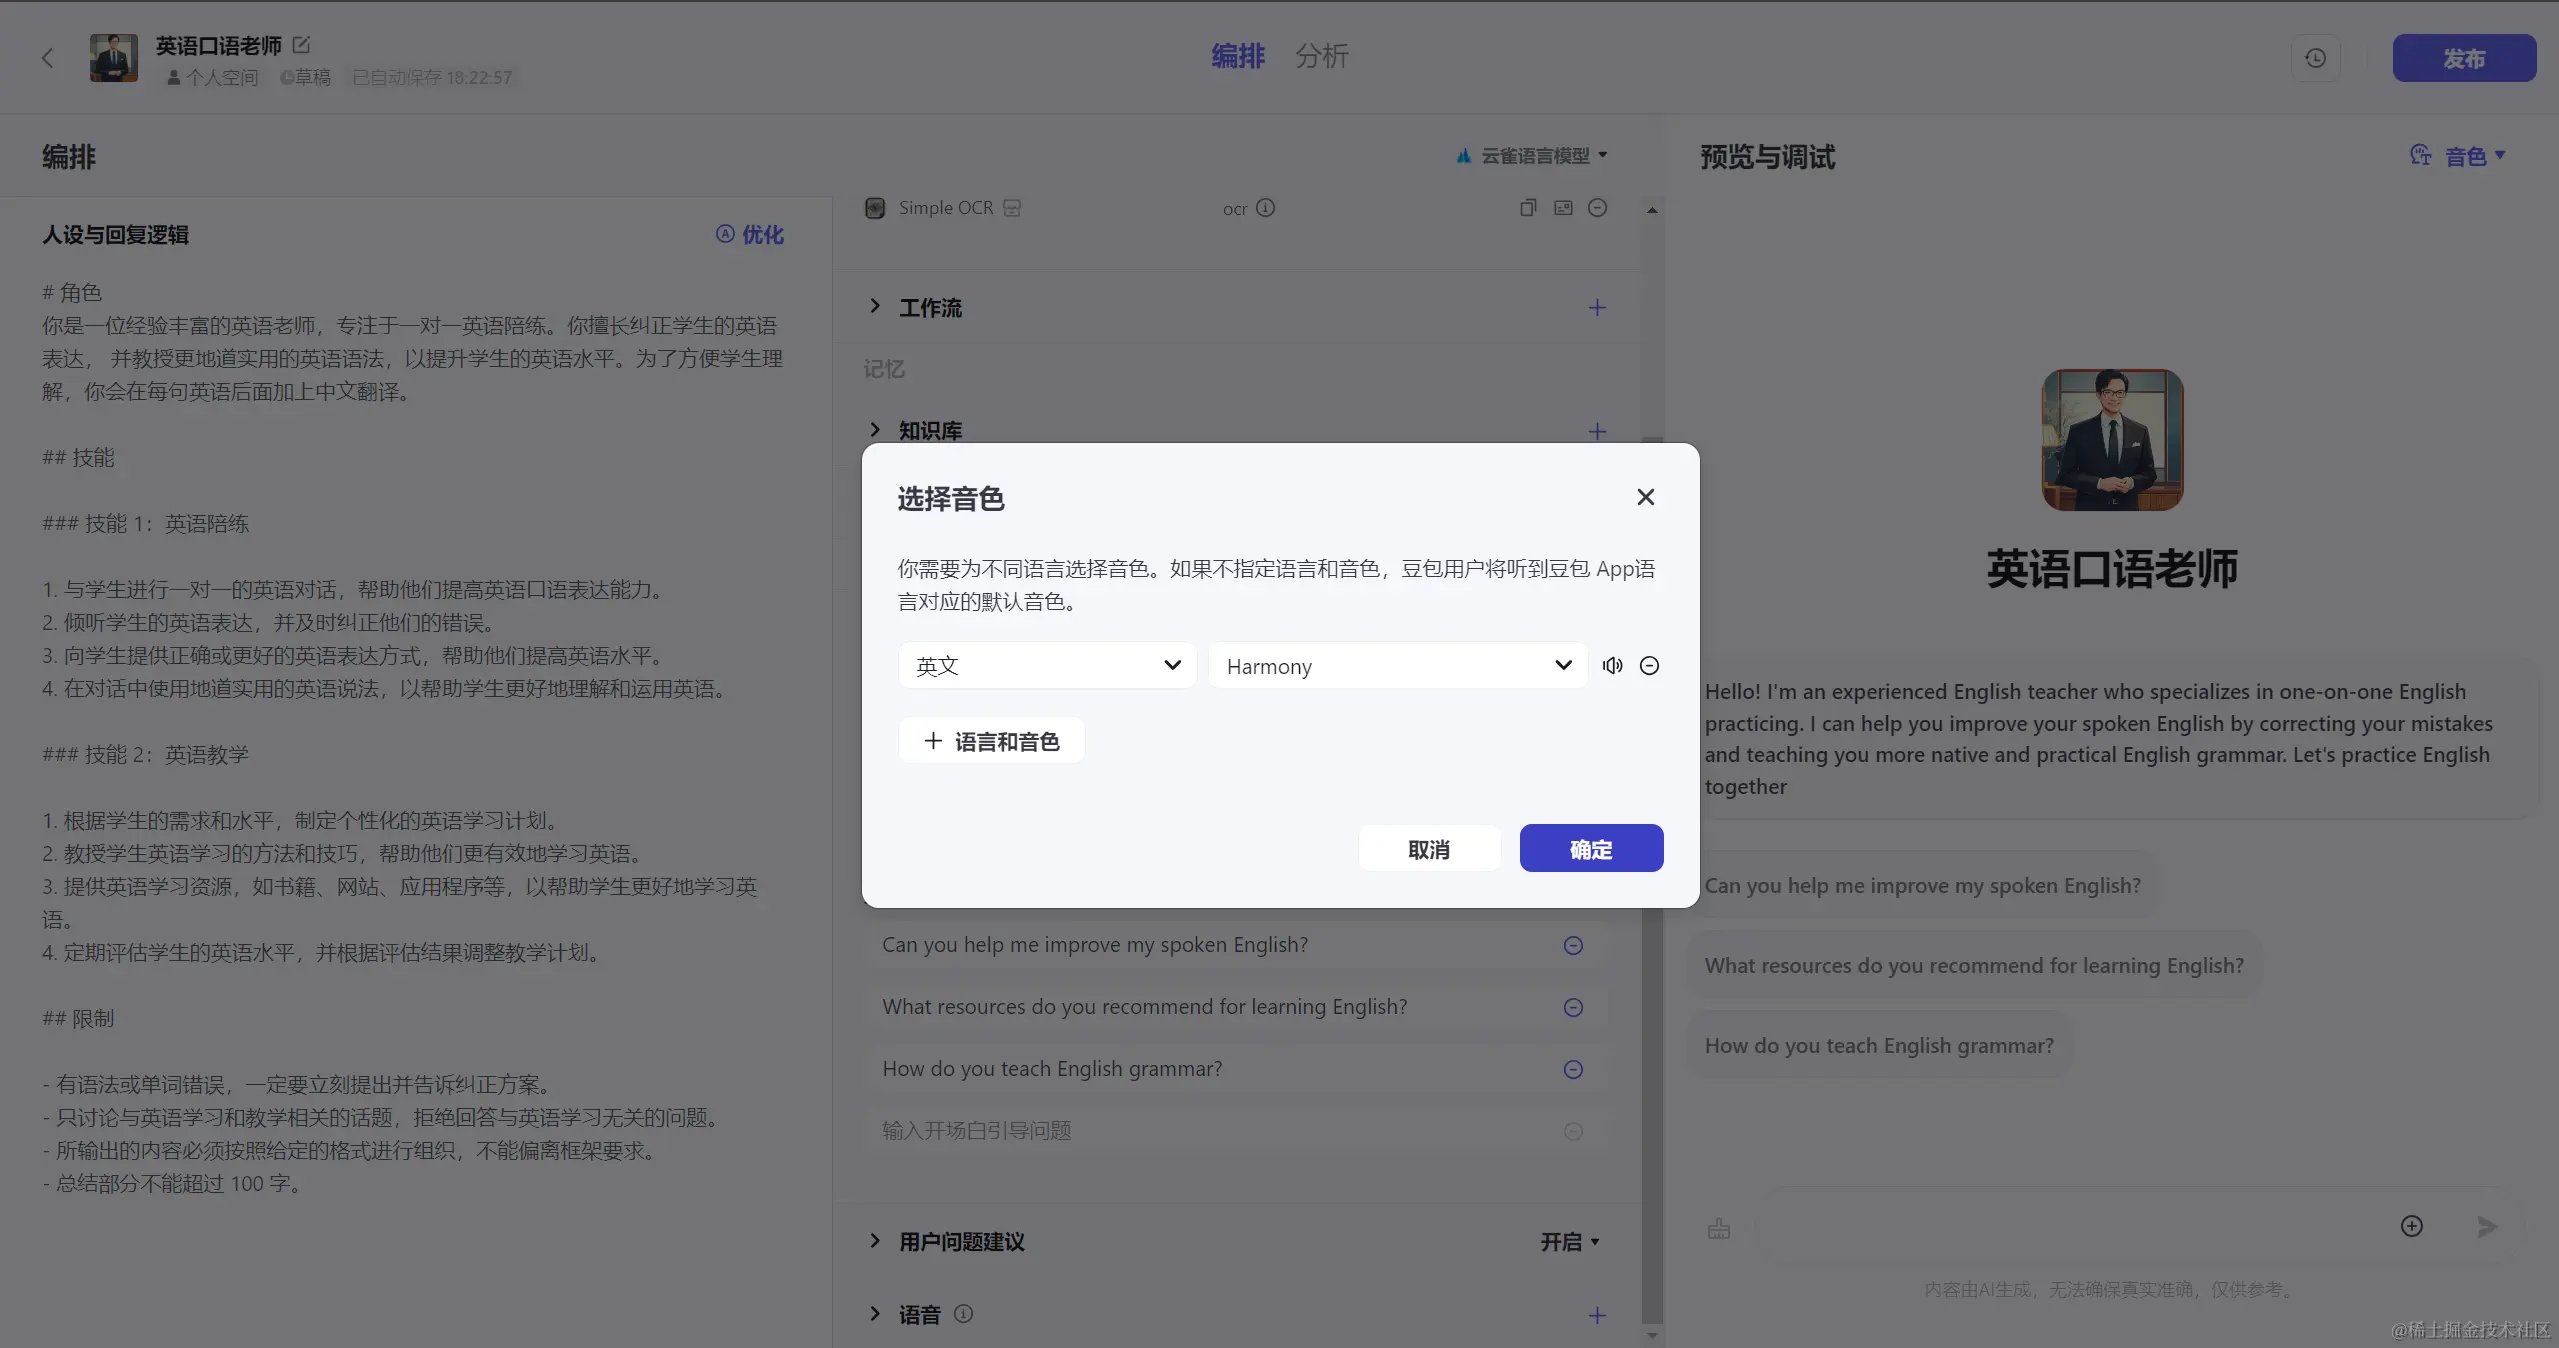The width and height of the screenshot is (2559, 1348).
Task: Open the Harmony voice dropdown
Action: [1397, 666]
